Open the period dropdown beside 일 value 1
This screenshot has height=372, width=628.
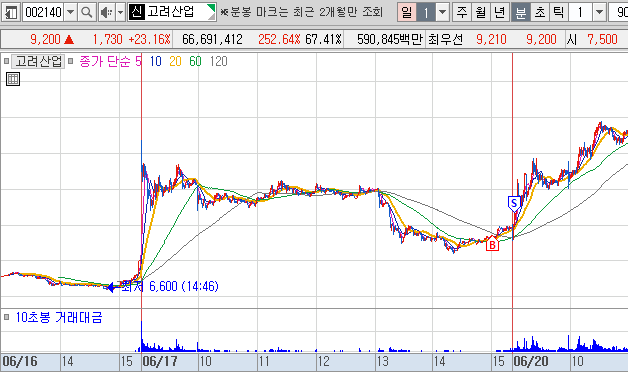pos(442,12)
